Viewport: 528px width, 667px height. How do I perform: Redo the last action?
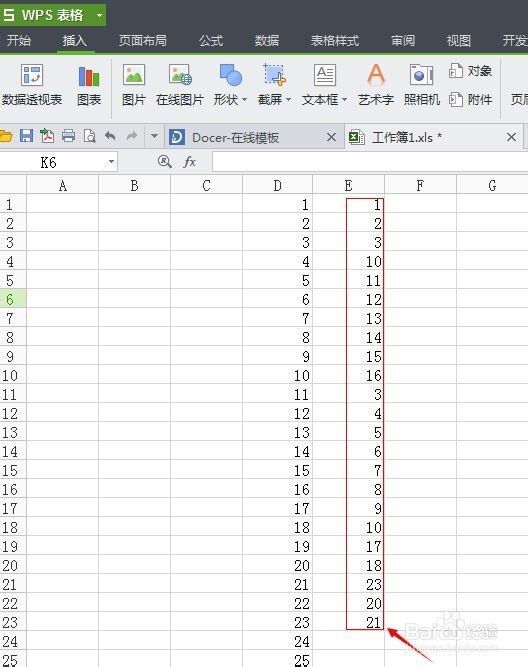tap(132, 136)
